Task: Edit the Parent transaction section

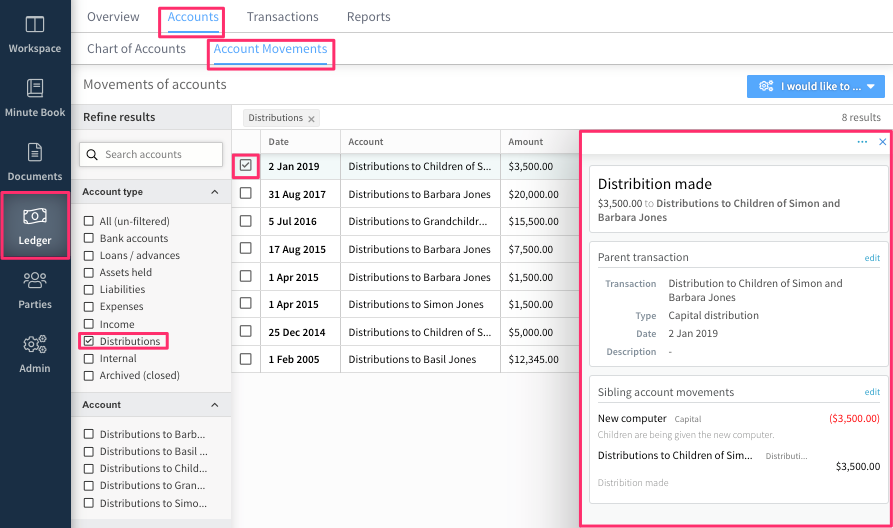Action: [872, 258]
